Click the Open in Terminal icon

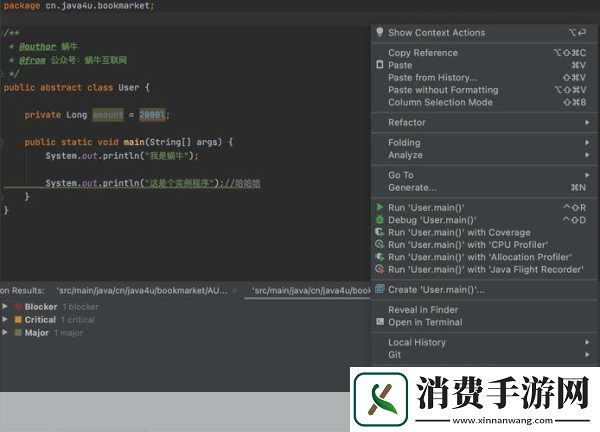click(380, 322)
